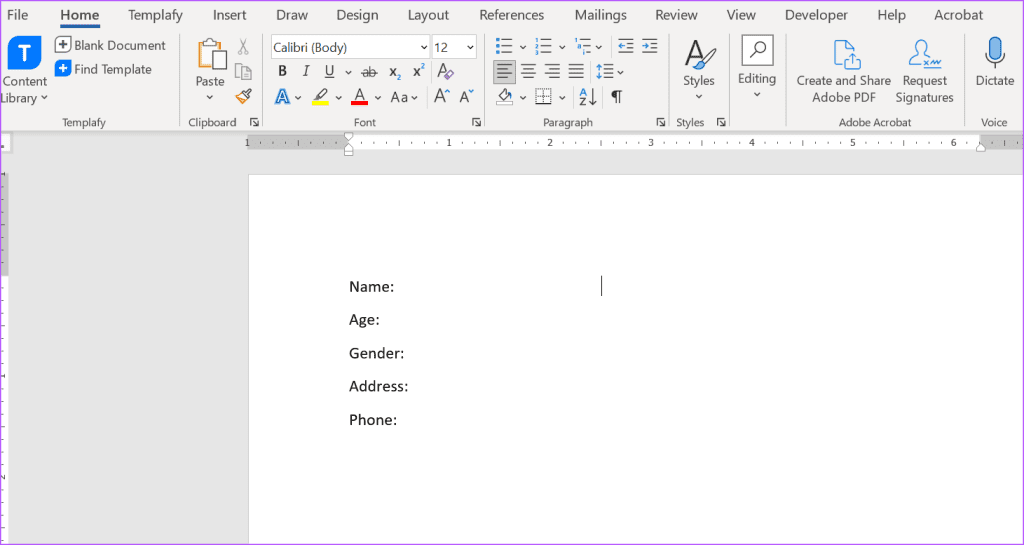Select the Format Painter brush
This screenshot has height=545, width=1024.
pyautogui.click(x=243, y=97)
